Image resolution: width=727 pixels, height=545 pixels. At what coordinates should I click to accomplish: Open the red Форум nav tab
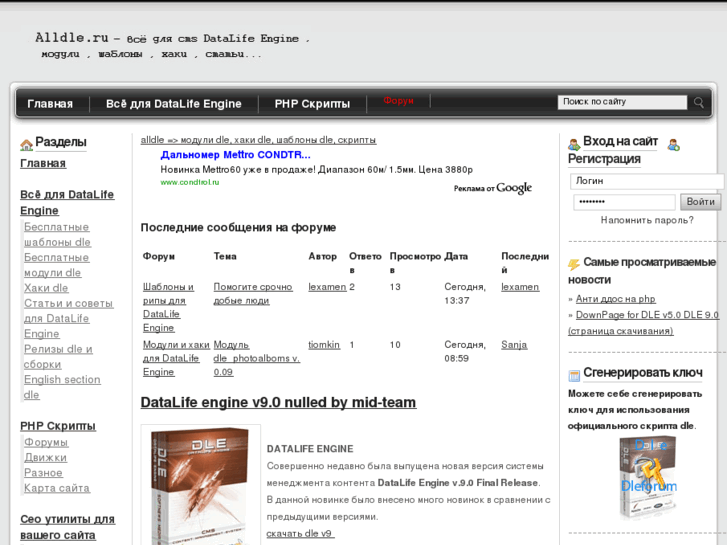coord(398,101)
